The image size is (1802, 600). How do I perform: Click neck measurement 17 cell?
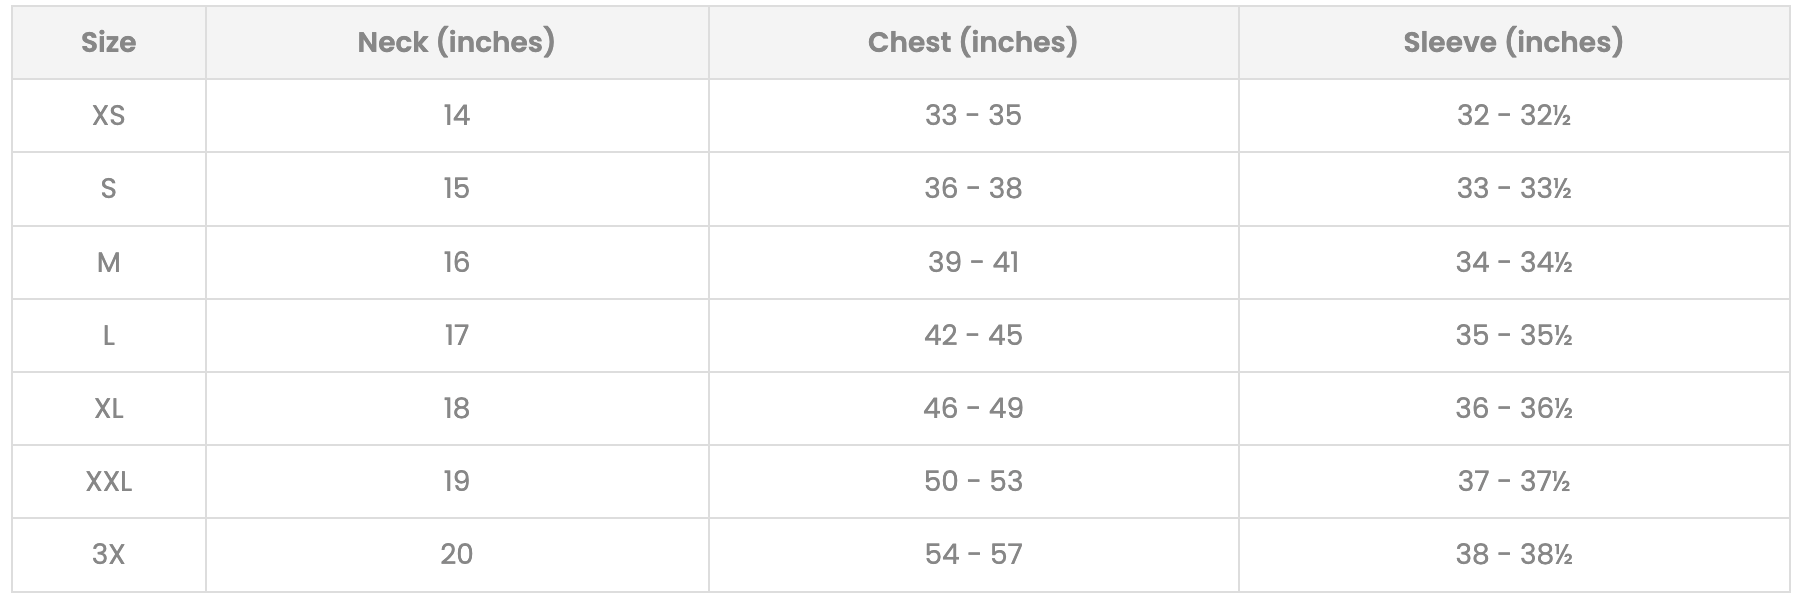click(x=456, y=335)
